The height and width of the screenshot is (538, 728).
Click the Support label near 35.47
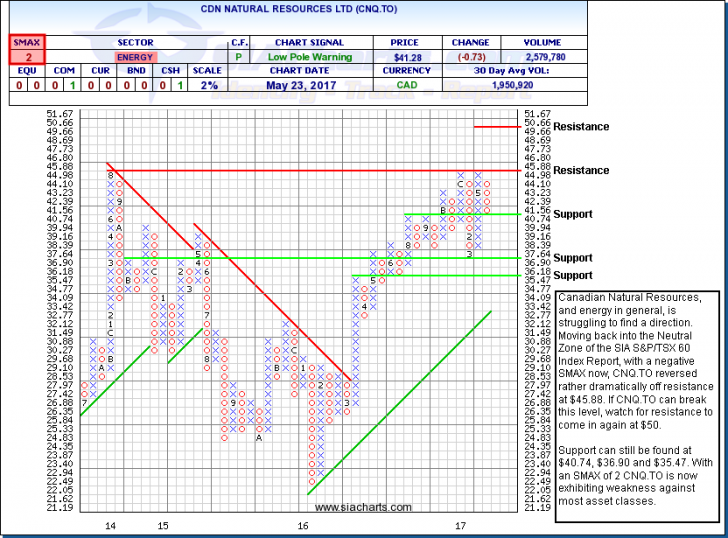573,275
